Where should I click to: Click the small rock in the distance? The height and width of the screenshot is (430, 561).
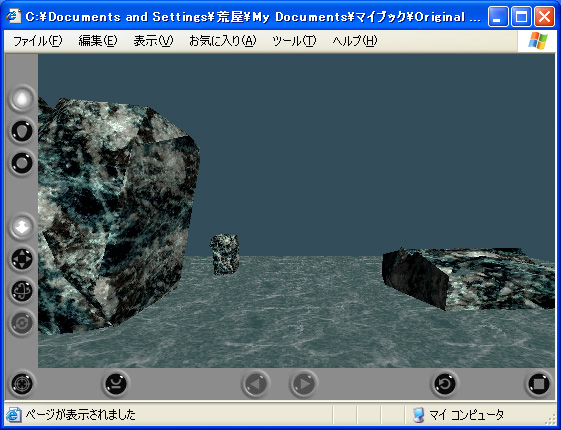pos(224,254)
